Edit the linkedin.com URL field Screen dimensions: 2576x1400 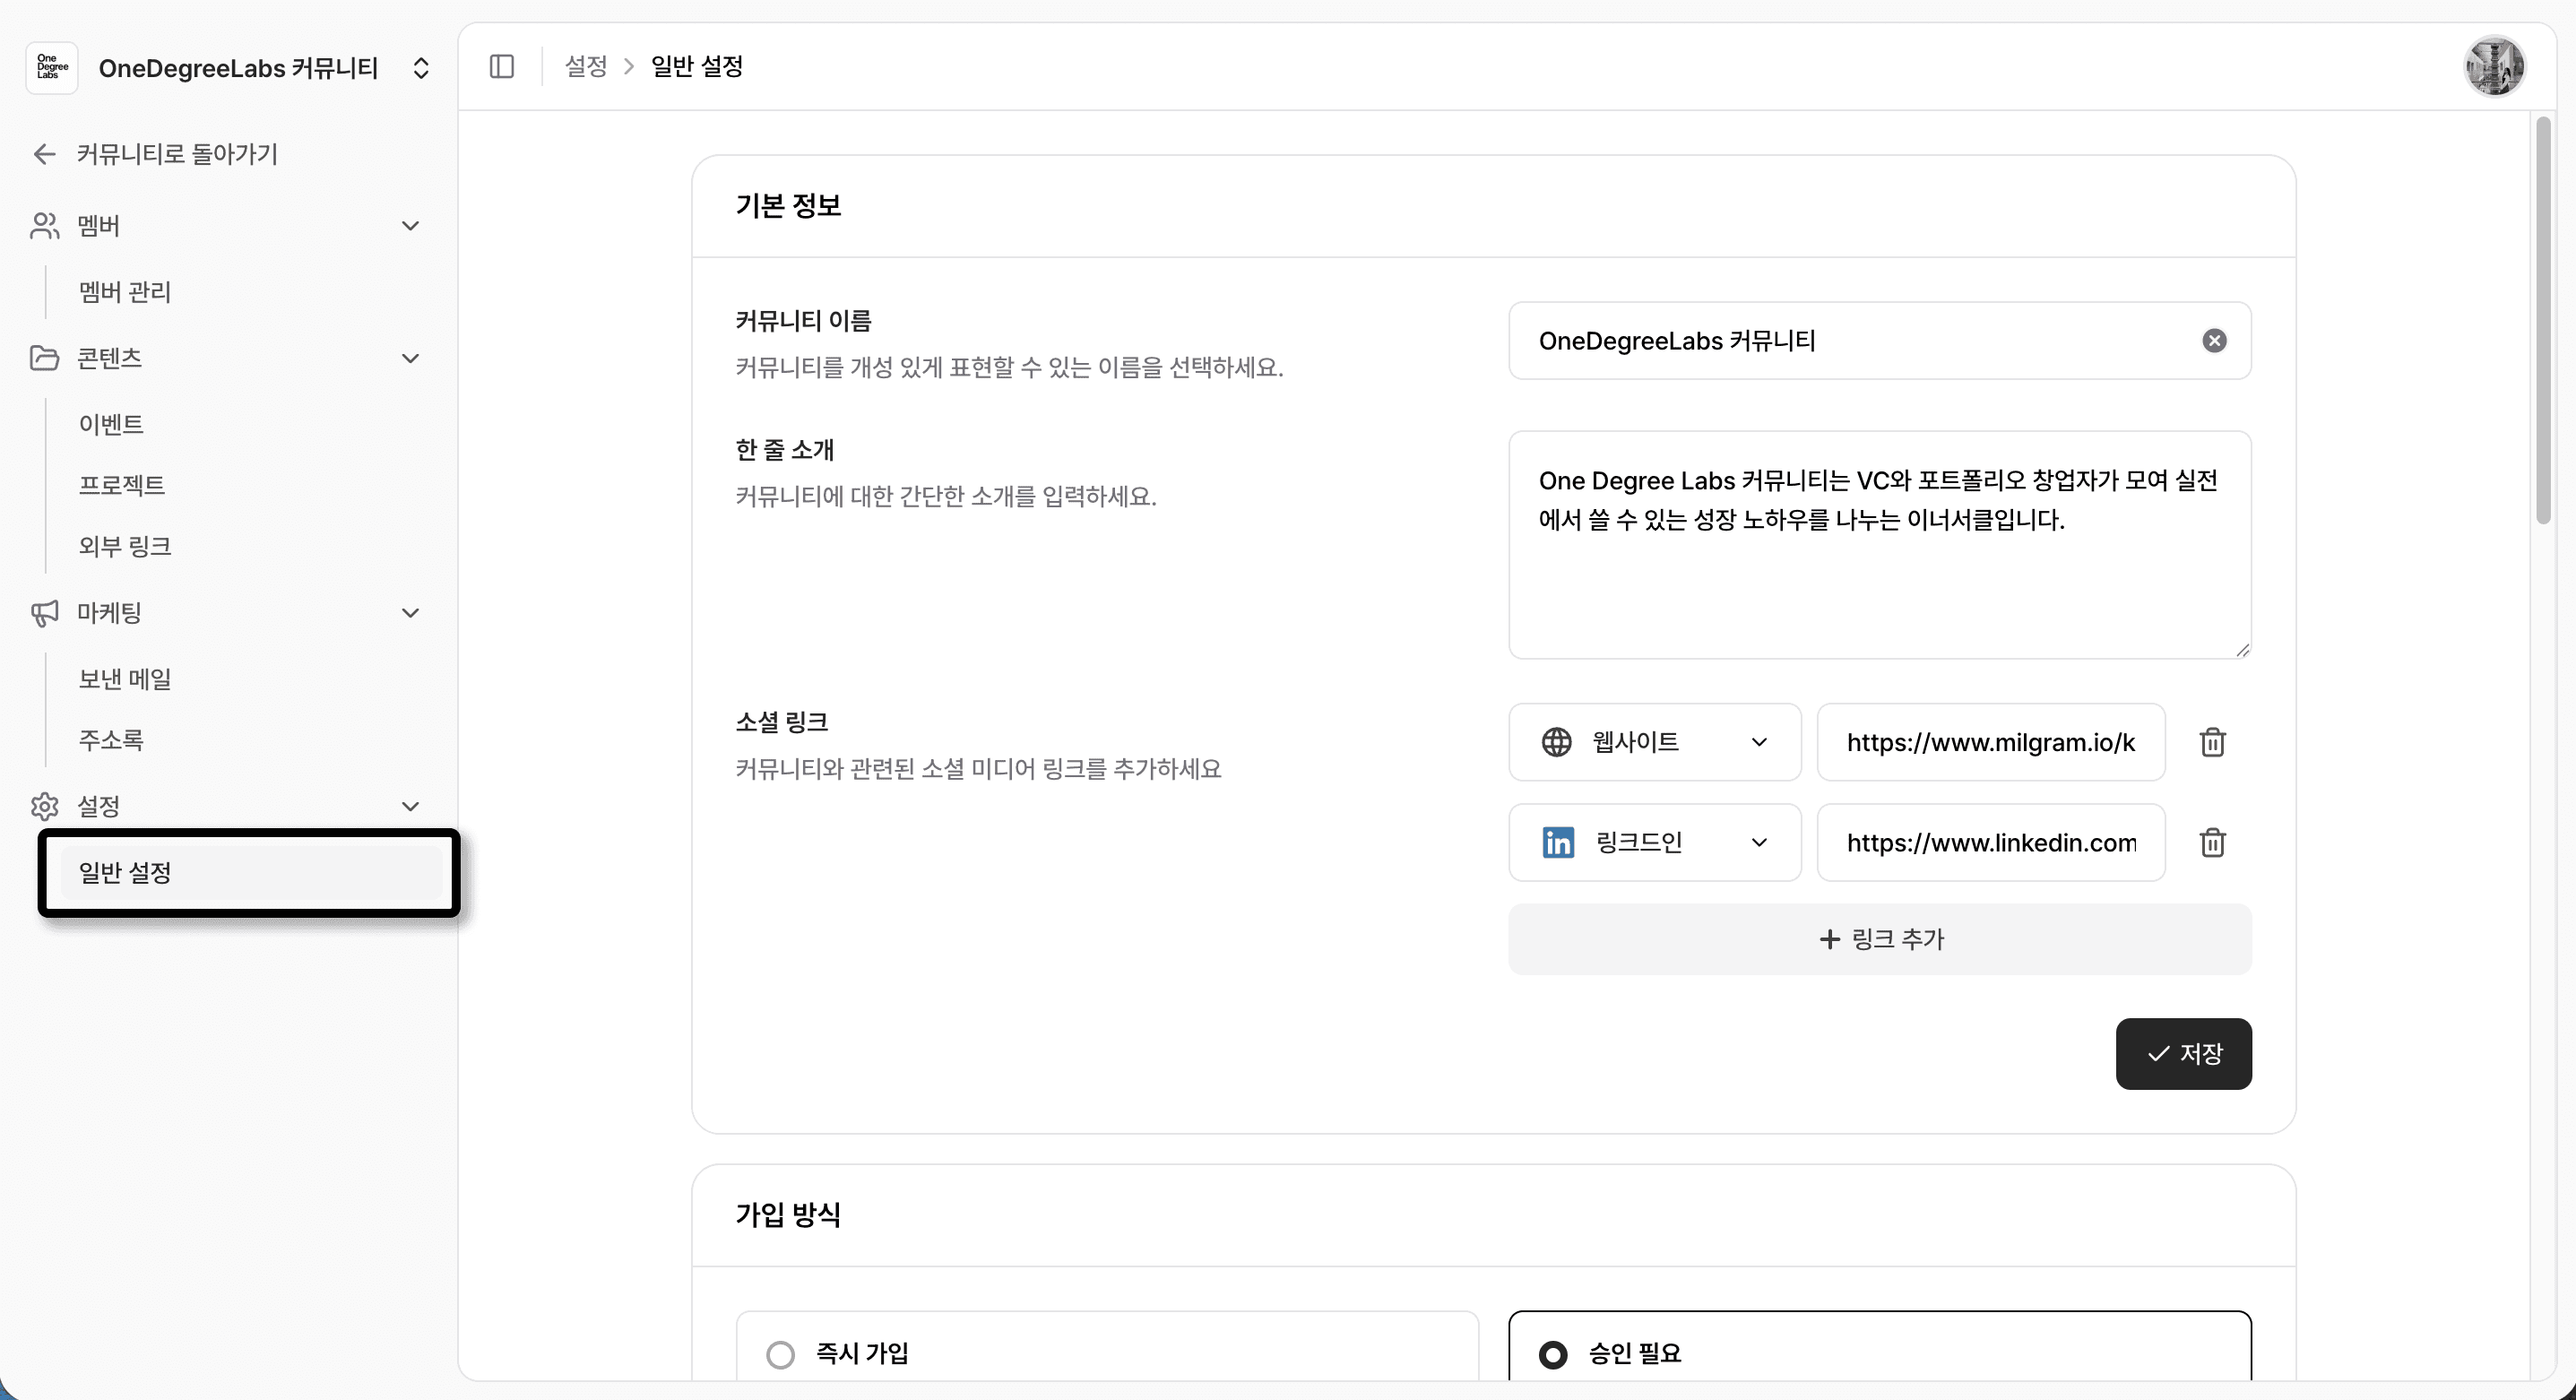coord(1991,842)
